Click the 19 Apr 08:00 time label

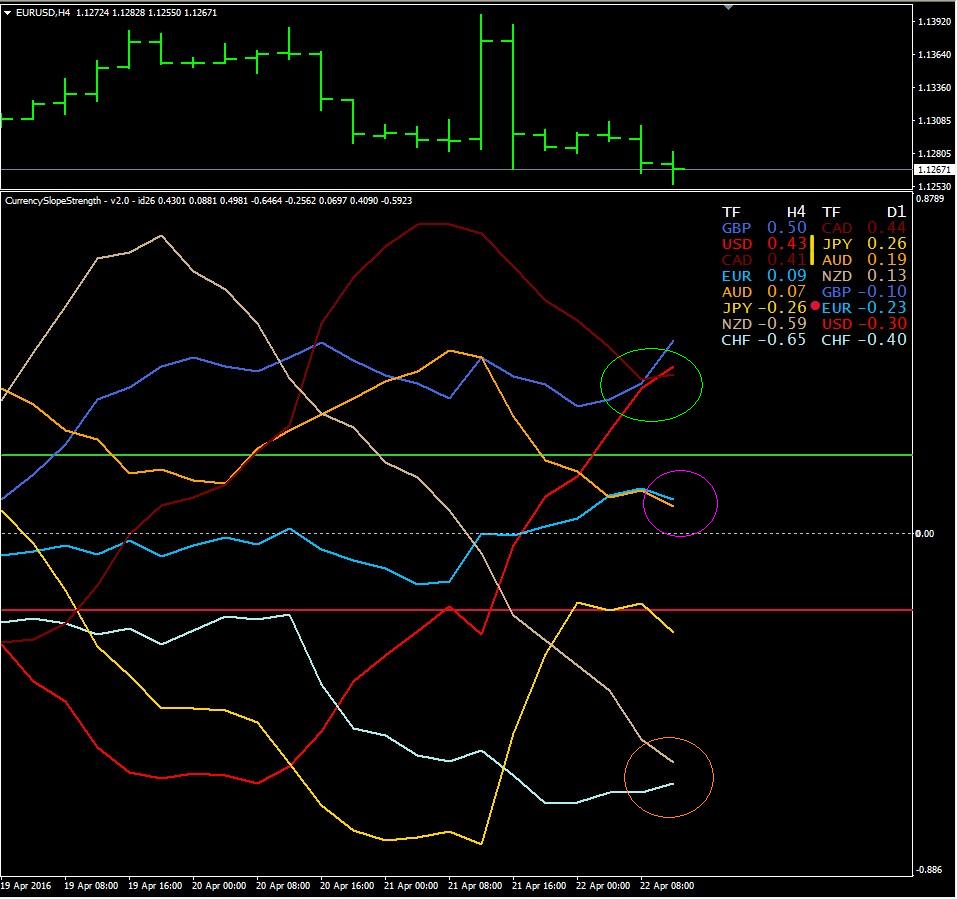[x=91, y=886]
